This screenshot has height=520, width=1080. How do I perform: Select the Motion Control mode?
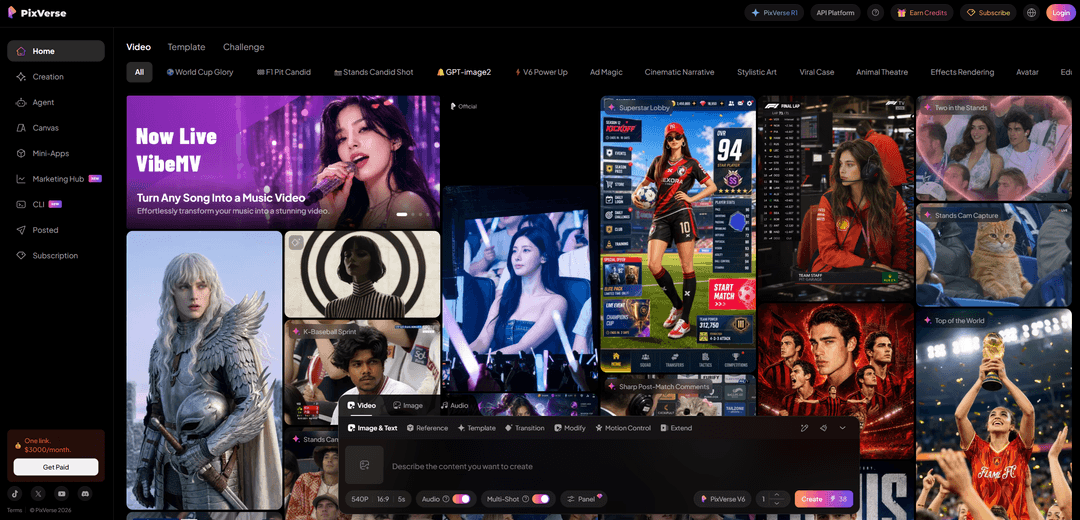623,428
